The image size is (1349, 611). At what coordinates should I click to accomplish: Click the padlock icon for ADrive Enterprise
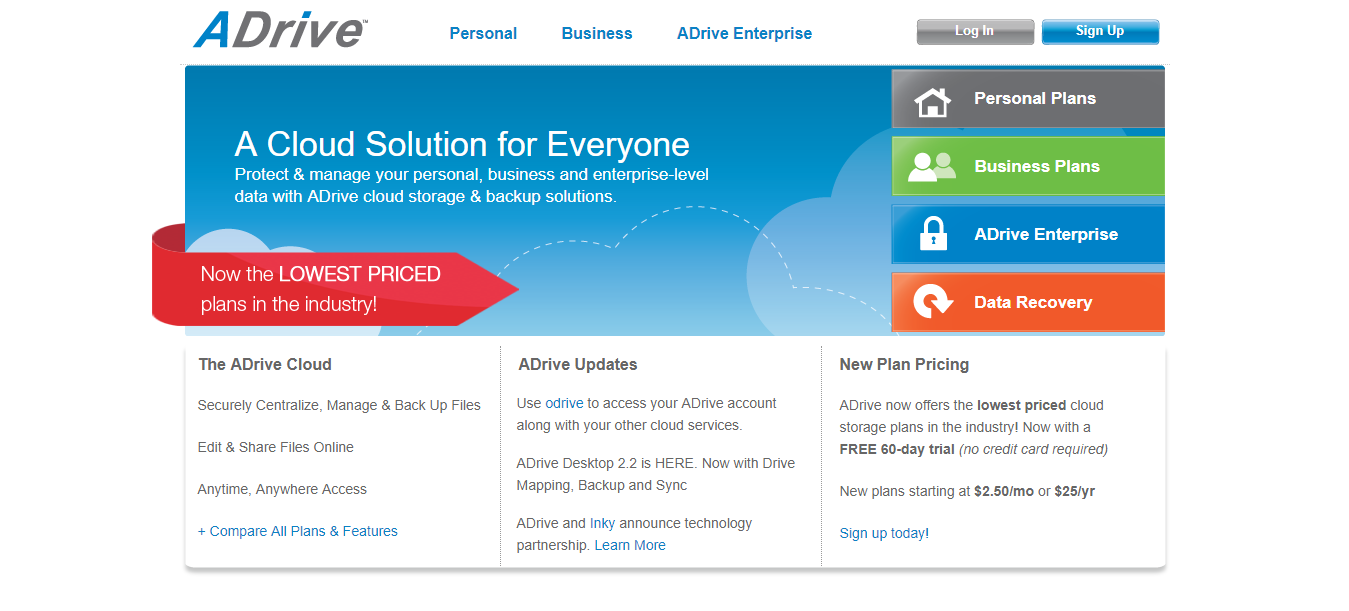coord(932,235)
